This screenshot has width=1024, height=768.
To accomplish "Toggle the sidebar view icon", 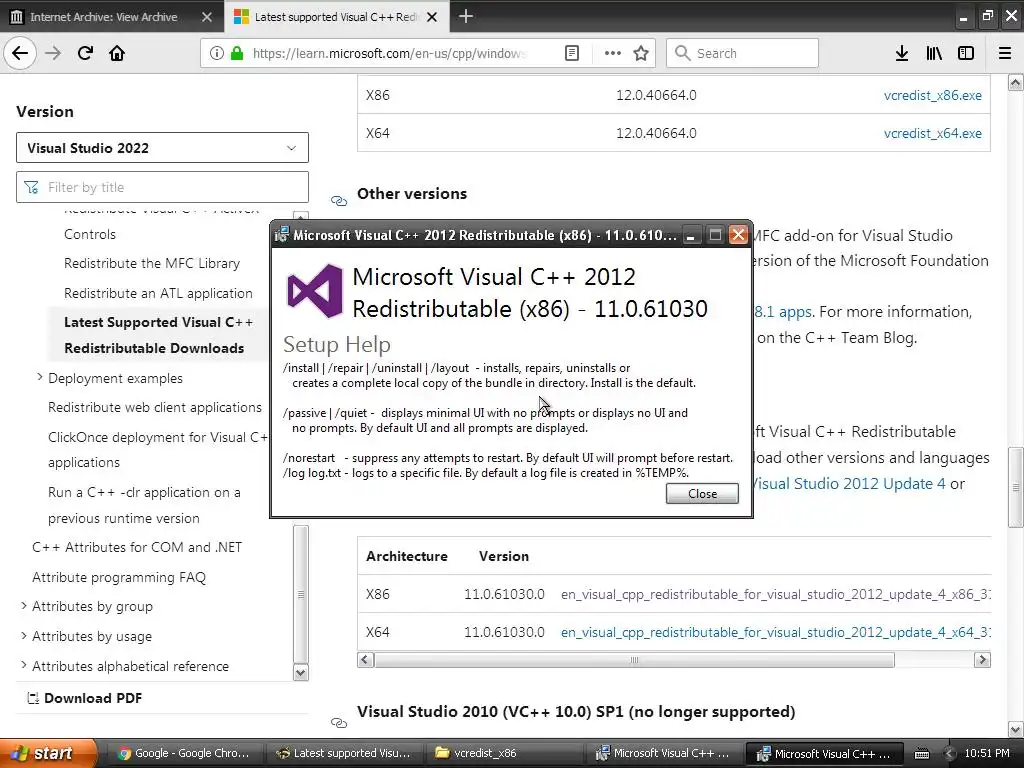I will (x=966, y=53).
